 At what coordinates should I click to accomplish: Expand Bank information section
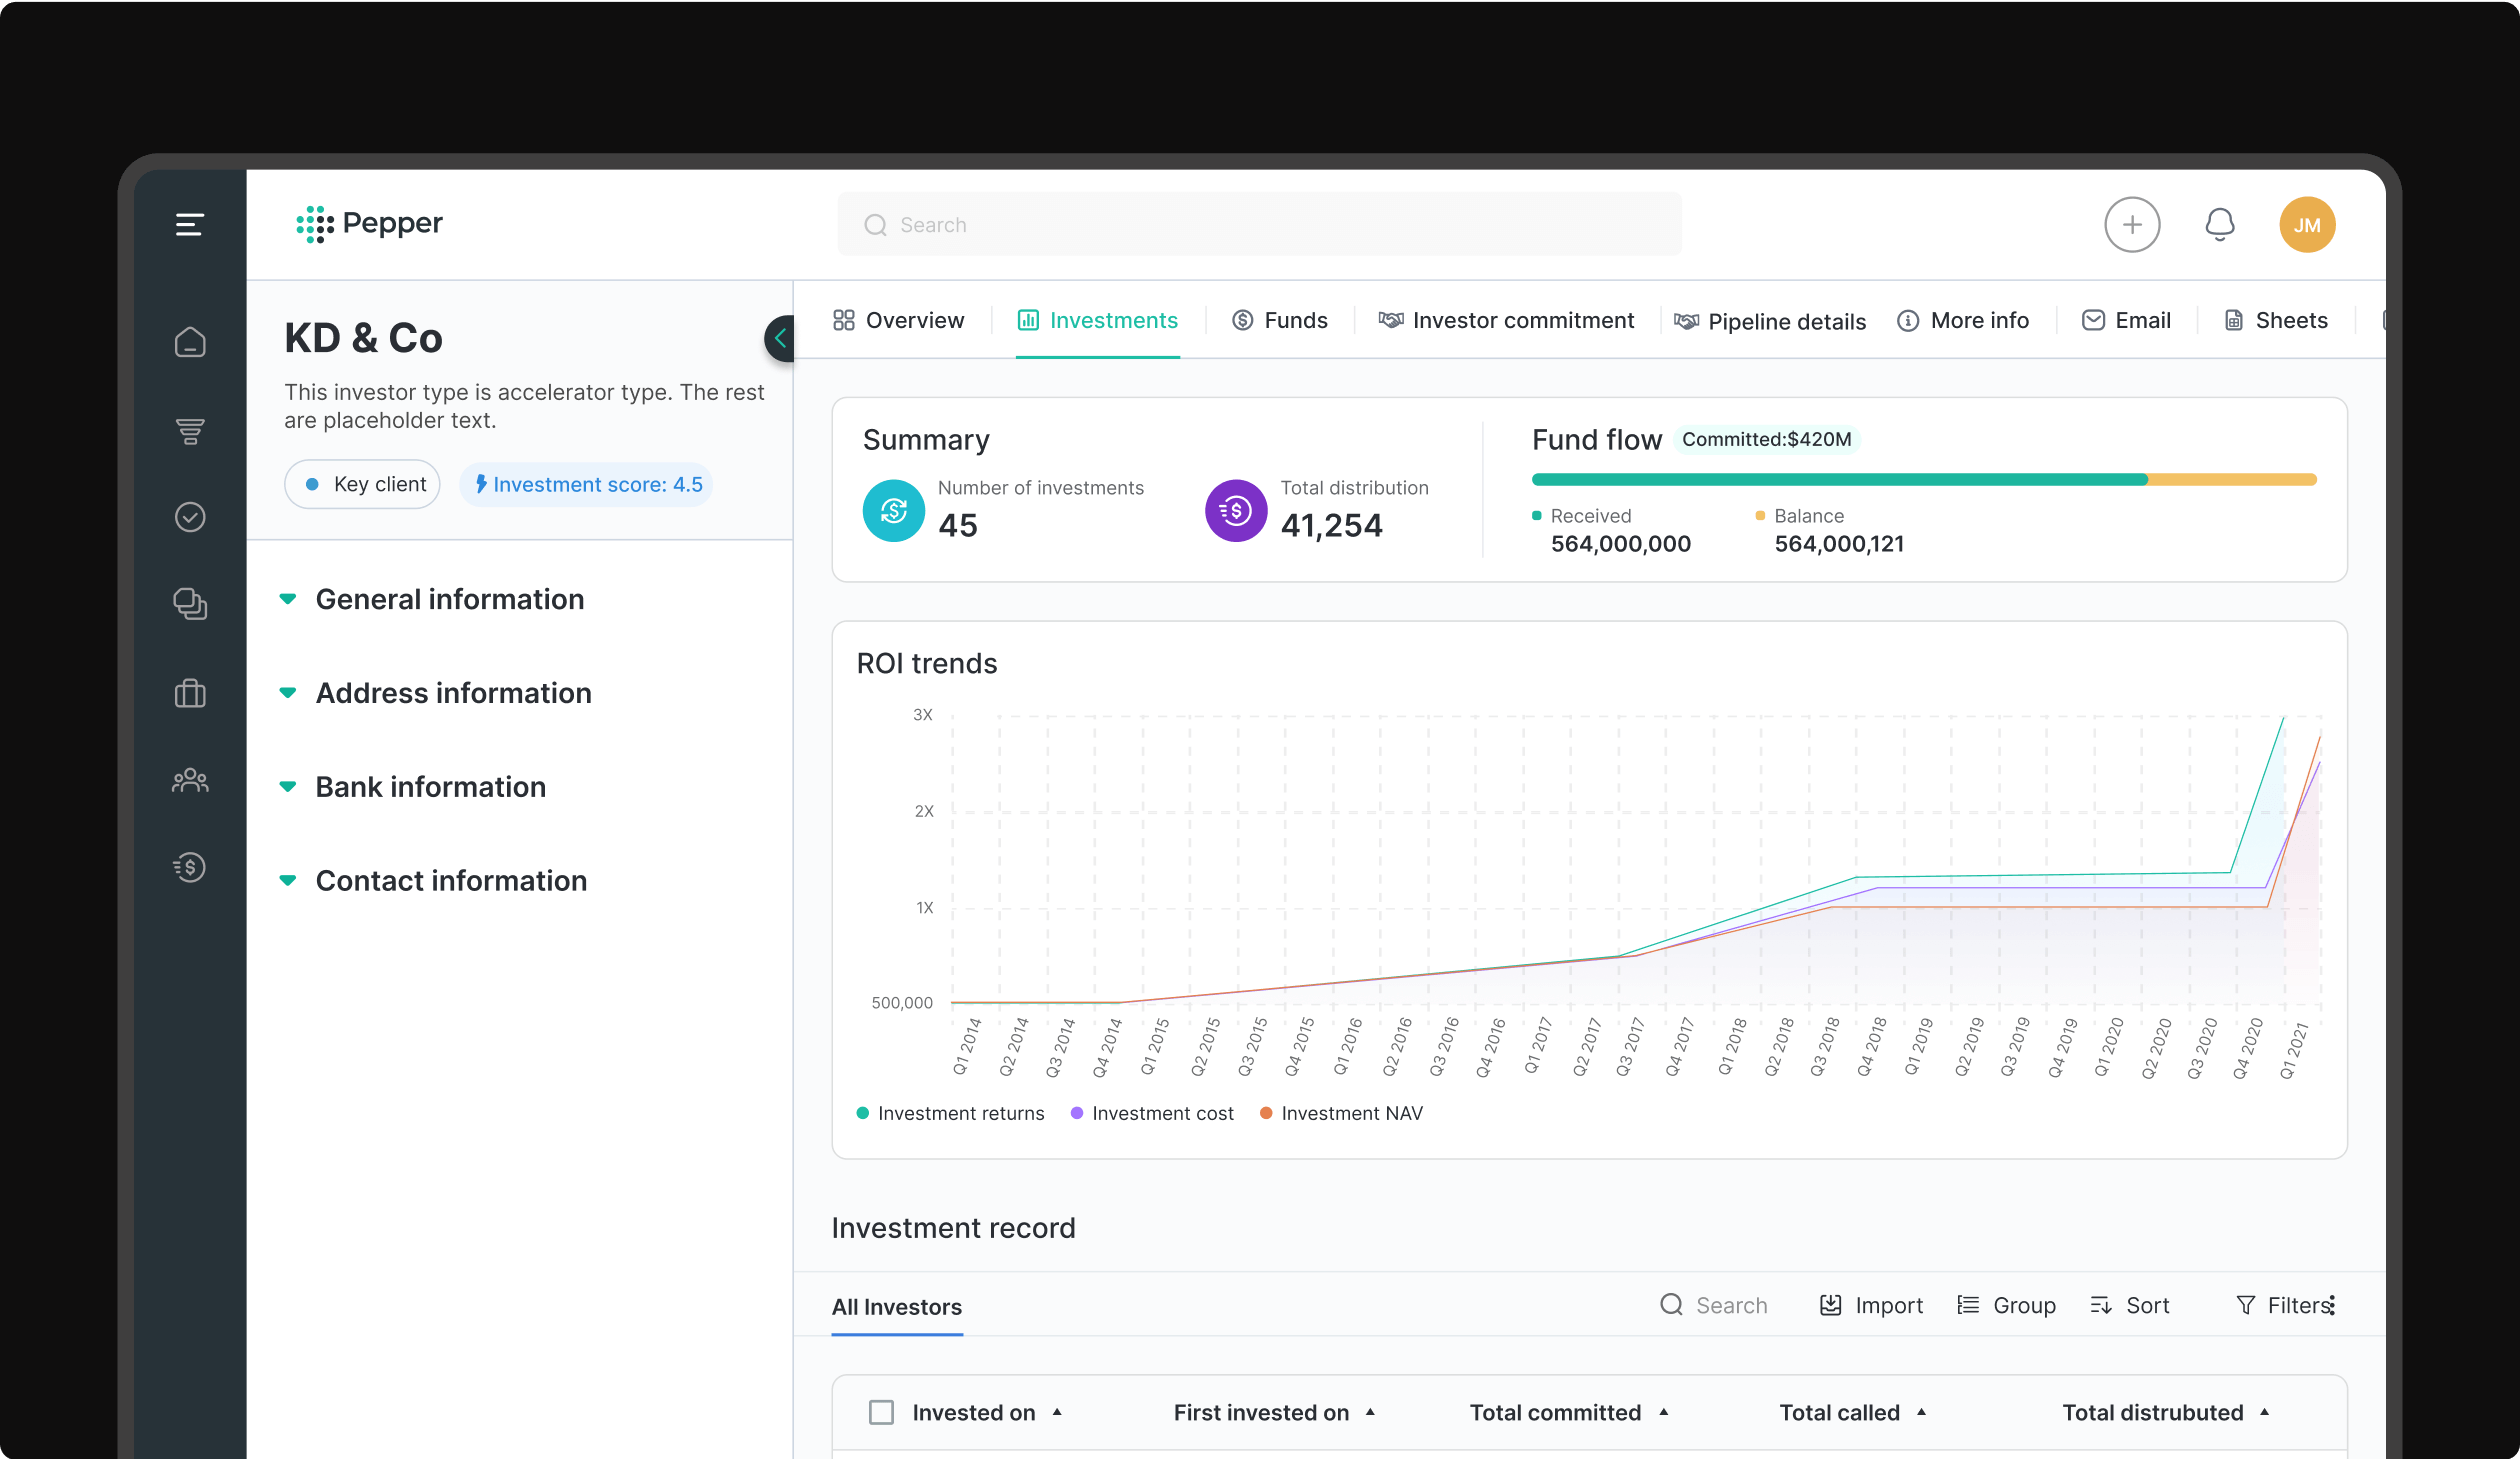[x=430, y=787]
